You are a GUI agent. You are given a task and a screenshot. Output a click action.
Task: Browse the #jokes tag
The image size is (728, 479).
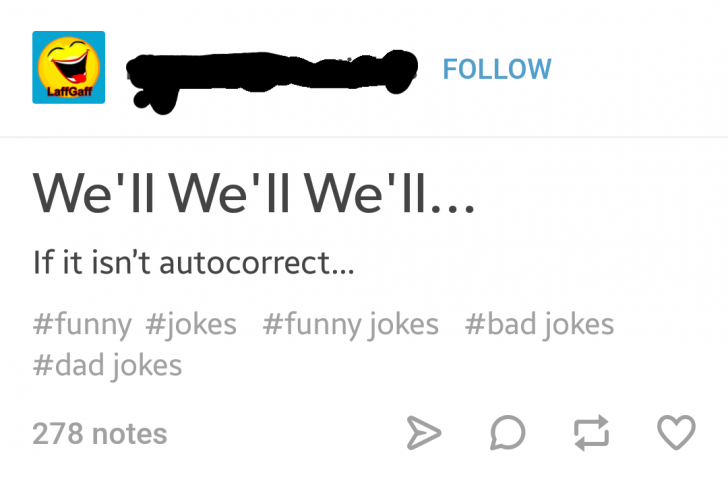[191, 324]
